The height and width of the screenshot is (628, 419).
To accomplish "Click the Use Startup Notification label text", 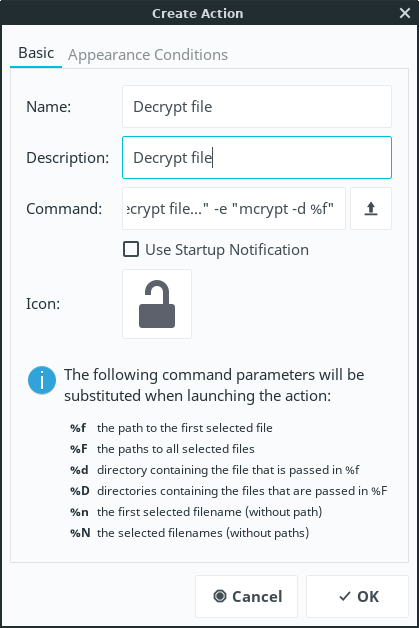I will point(227,250).
